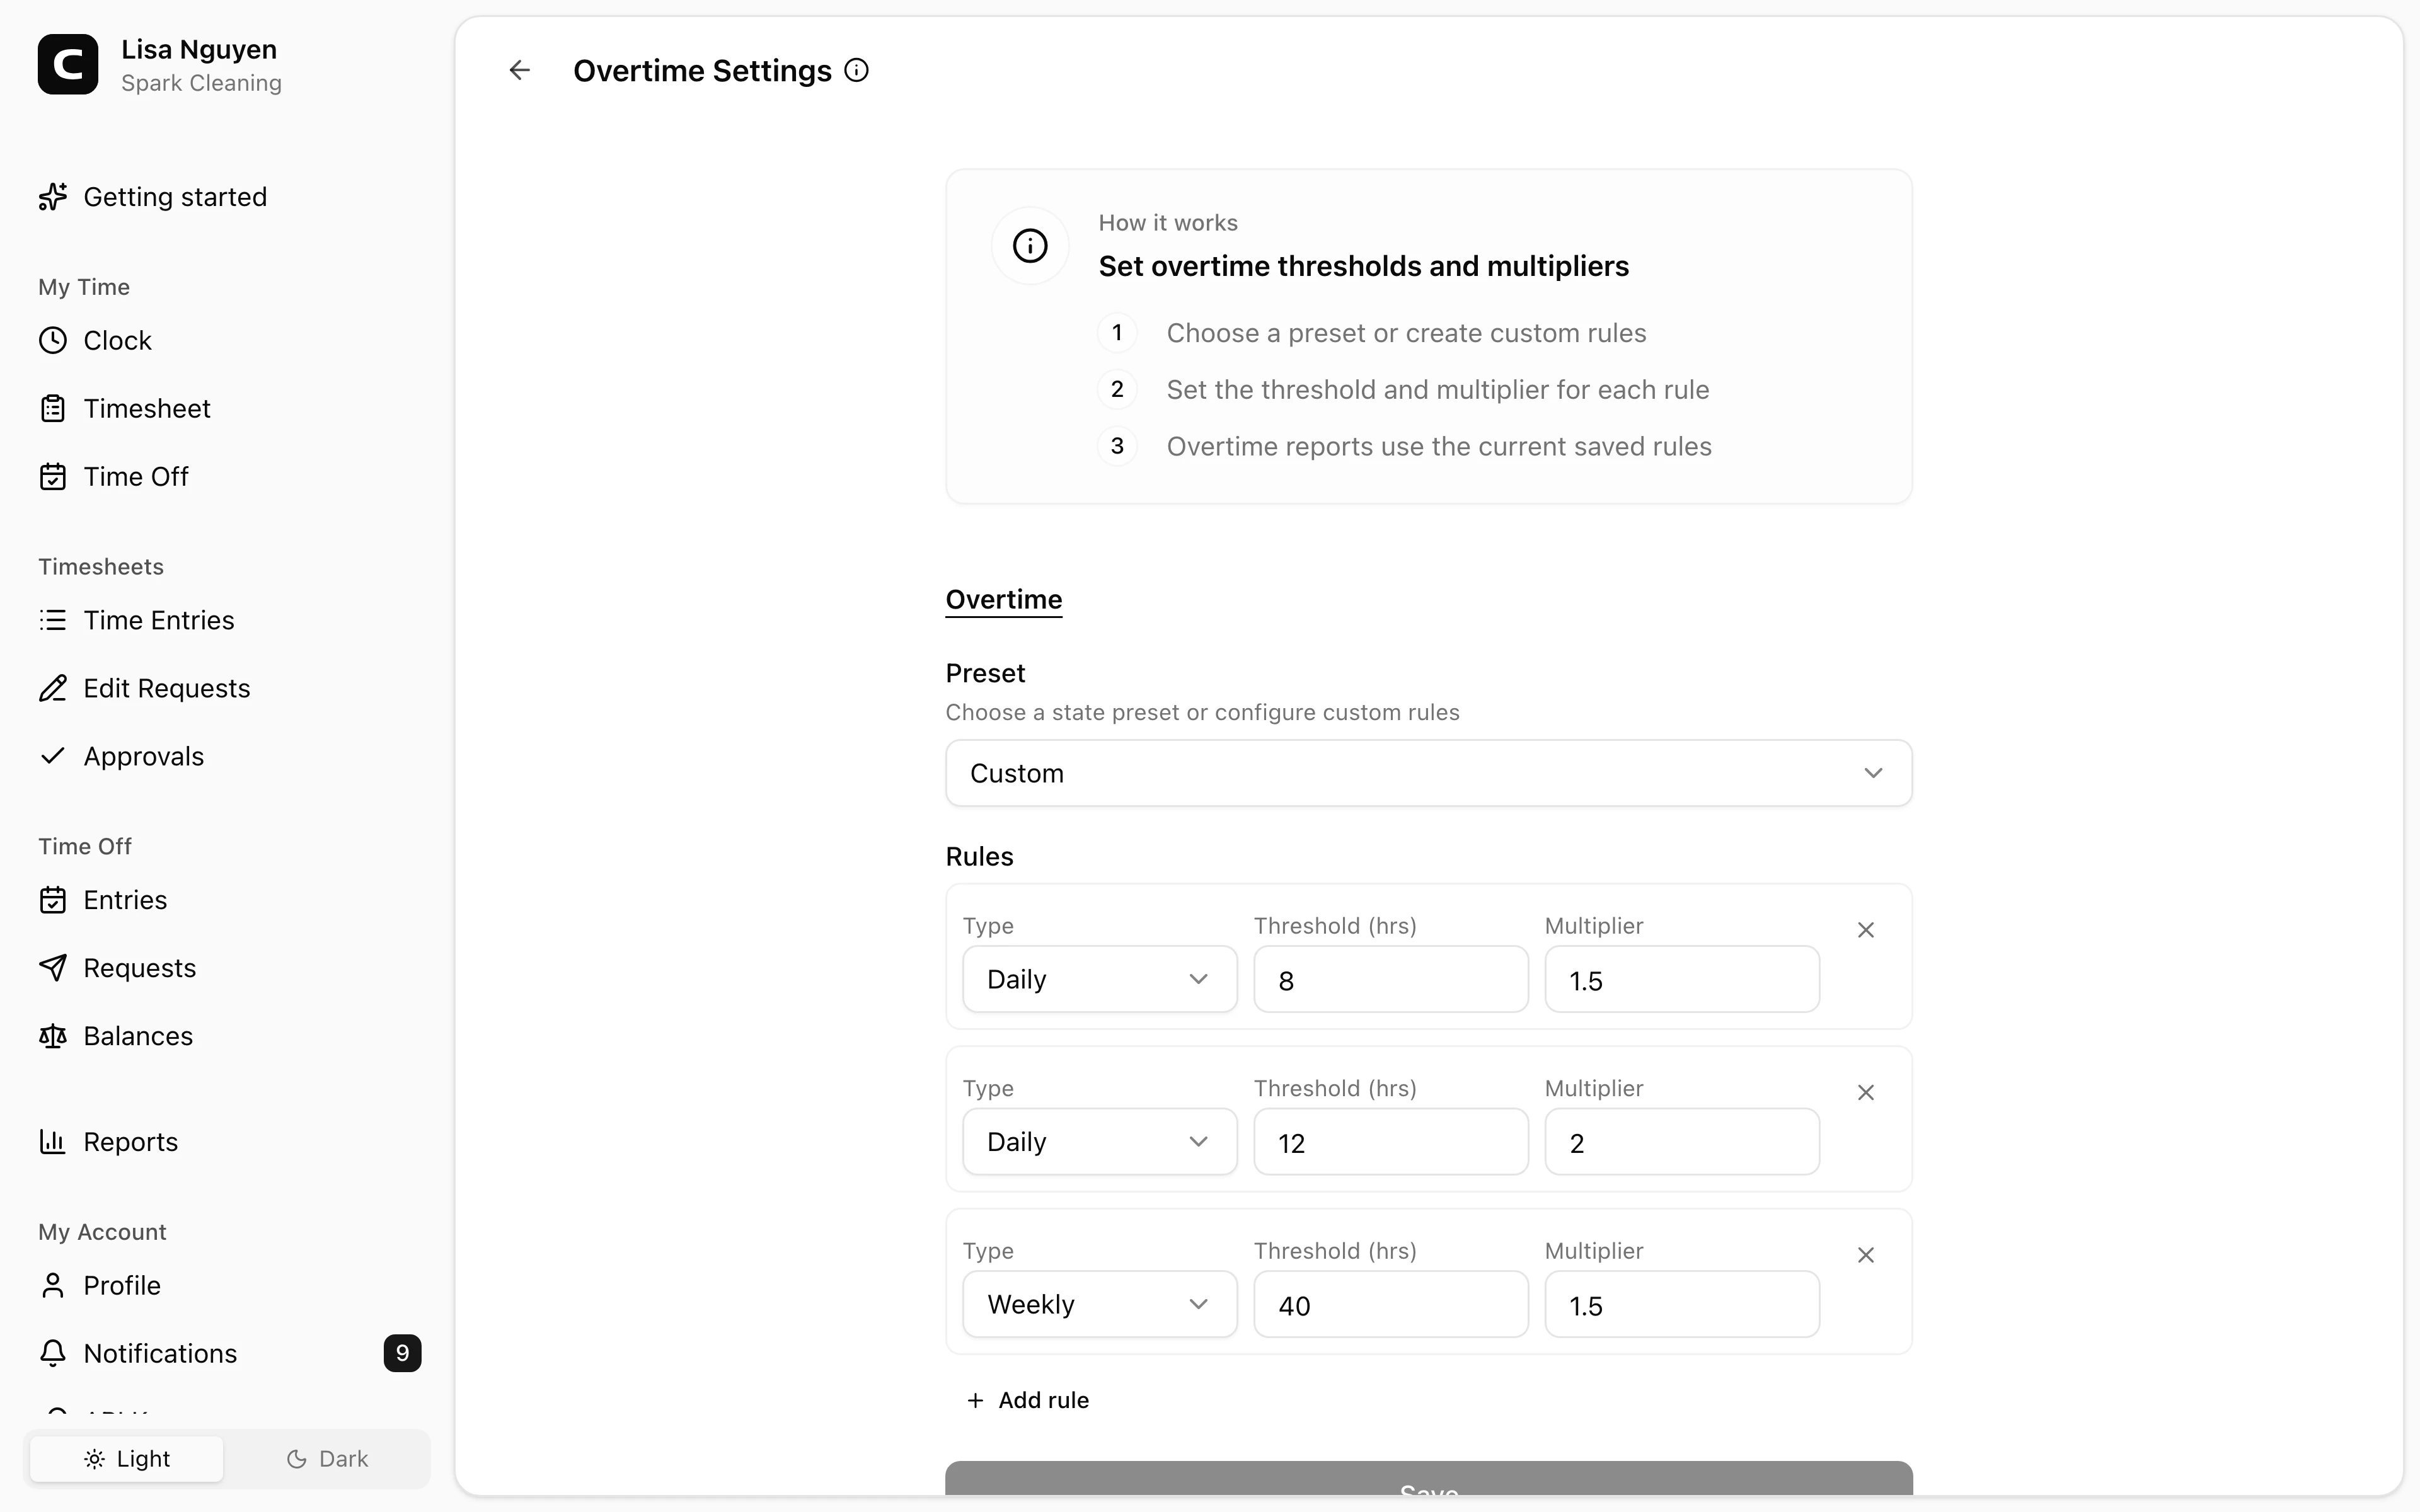Click the Entries calendar icon

tap(53, 900)
